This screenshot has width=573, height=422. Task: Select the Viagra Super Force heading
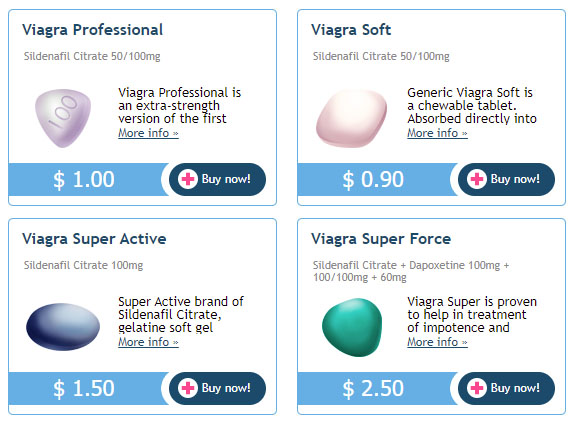(381, 239)
